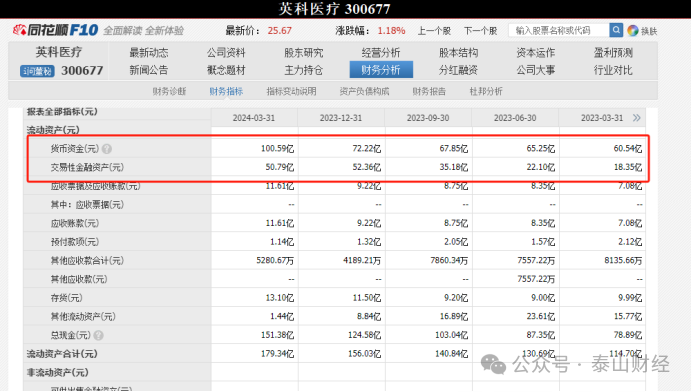This screenshot has height=392, width=692.
Task: Click the 151.38亿 total cash value
Action: pos(277,335)
